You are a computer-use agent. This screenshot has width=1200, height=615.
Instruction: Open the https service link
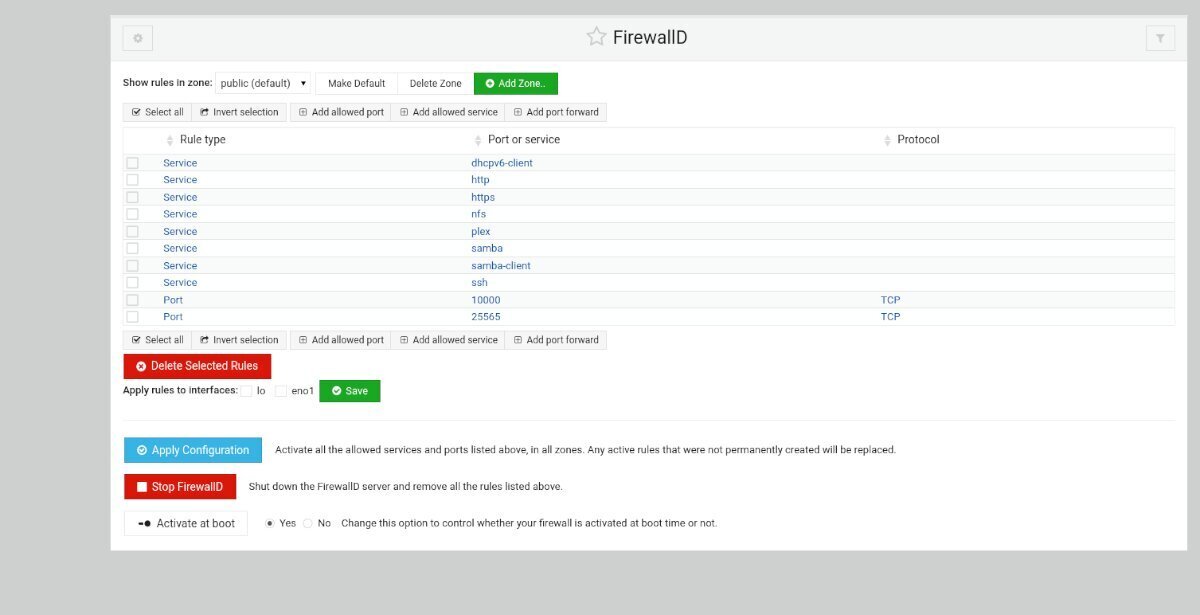[x=483, y=197]
